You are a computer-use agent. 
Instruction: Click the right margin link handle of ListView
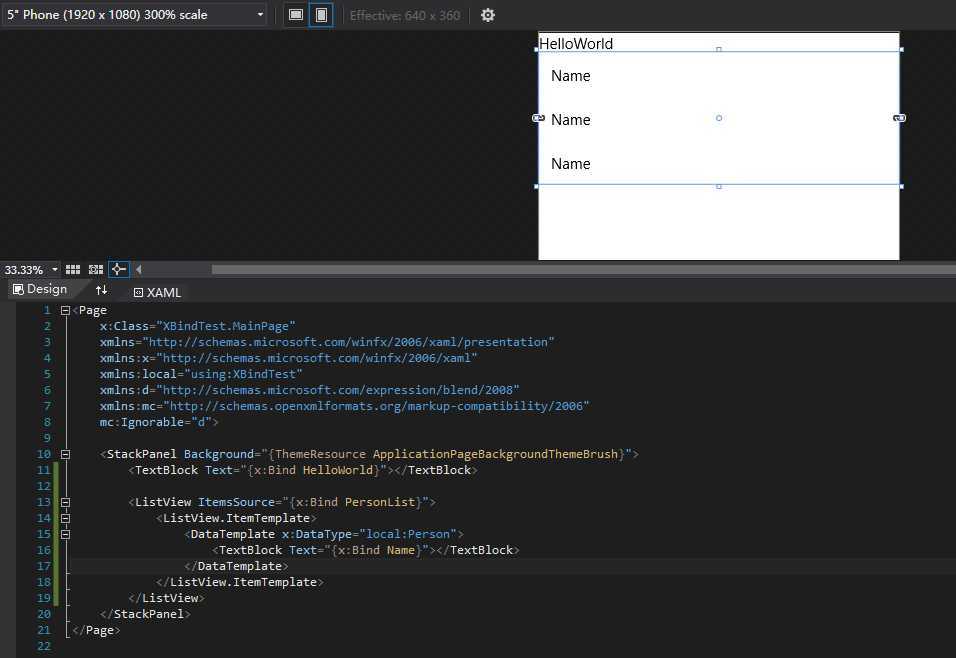coord(899,118)
